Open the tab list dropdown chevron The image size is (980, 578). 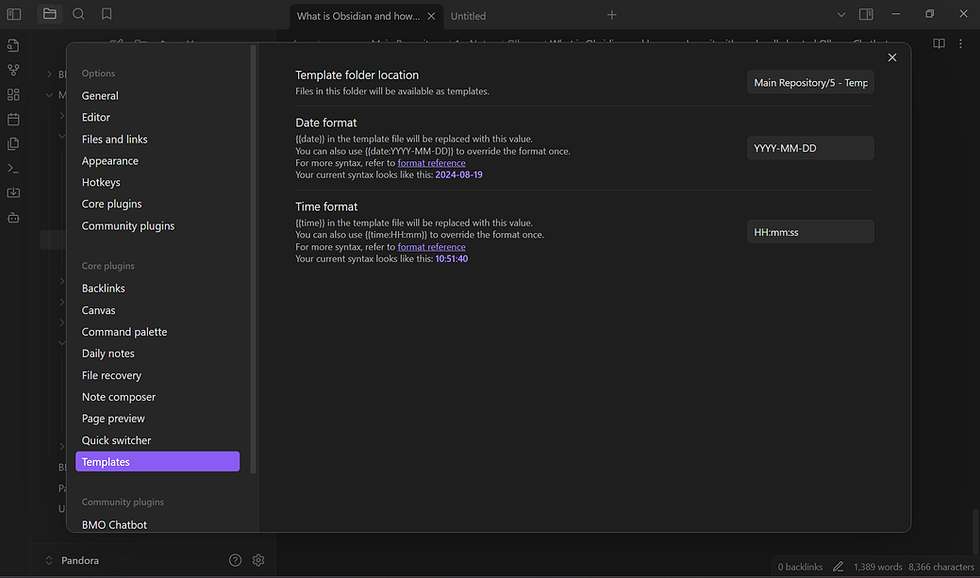point(841,14)
